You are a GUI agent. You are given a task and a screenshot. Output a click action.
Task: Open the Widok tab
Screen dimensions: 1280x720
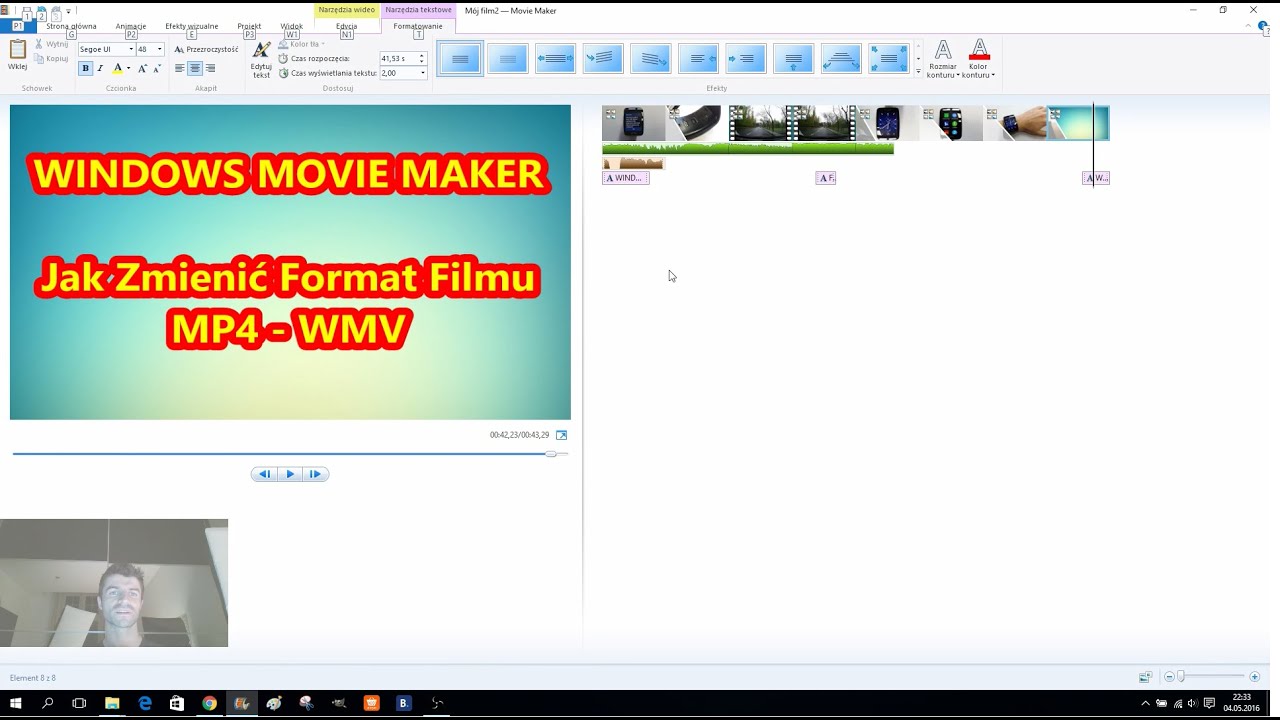(x=292, y=26)
